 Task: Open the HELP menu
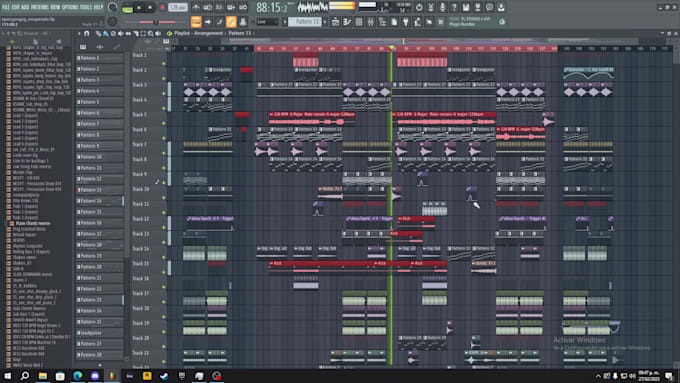[98, 7]
